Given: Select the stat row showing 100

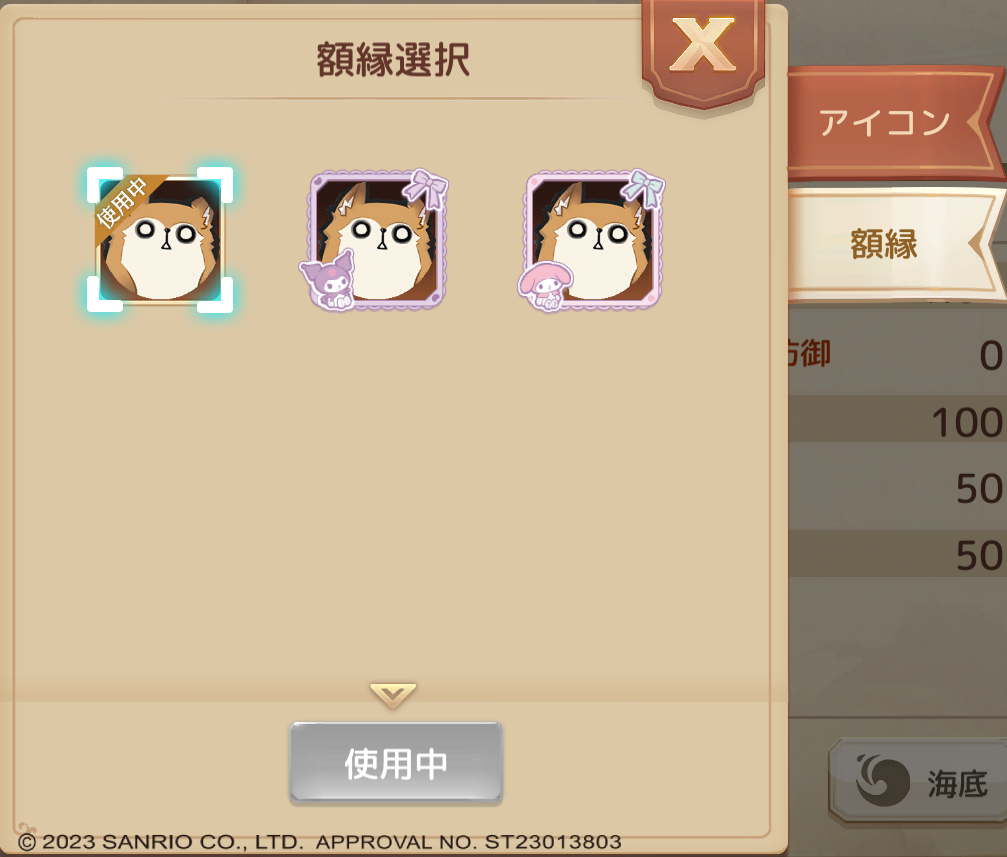Looking at the screenshot, I should coord(898,421).
